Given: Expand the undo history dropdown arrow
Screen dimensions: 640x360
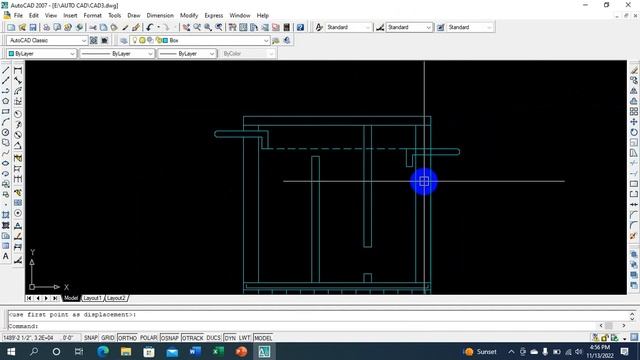Looking at the screenshot, I should pyautogui.click(x=158, y=27).
